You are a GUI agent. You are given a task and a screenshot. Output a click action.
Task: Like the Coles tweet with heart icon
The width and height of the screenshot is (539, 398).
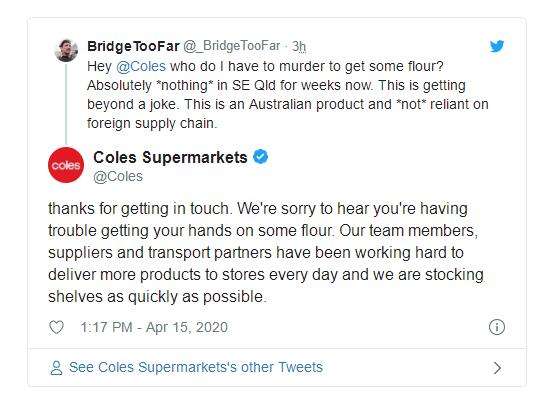[56, 327]
